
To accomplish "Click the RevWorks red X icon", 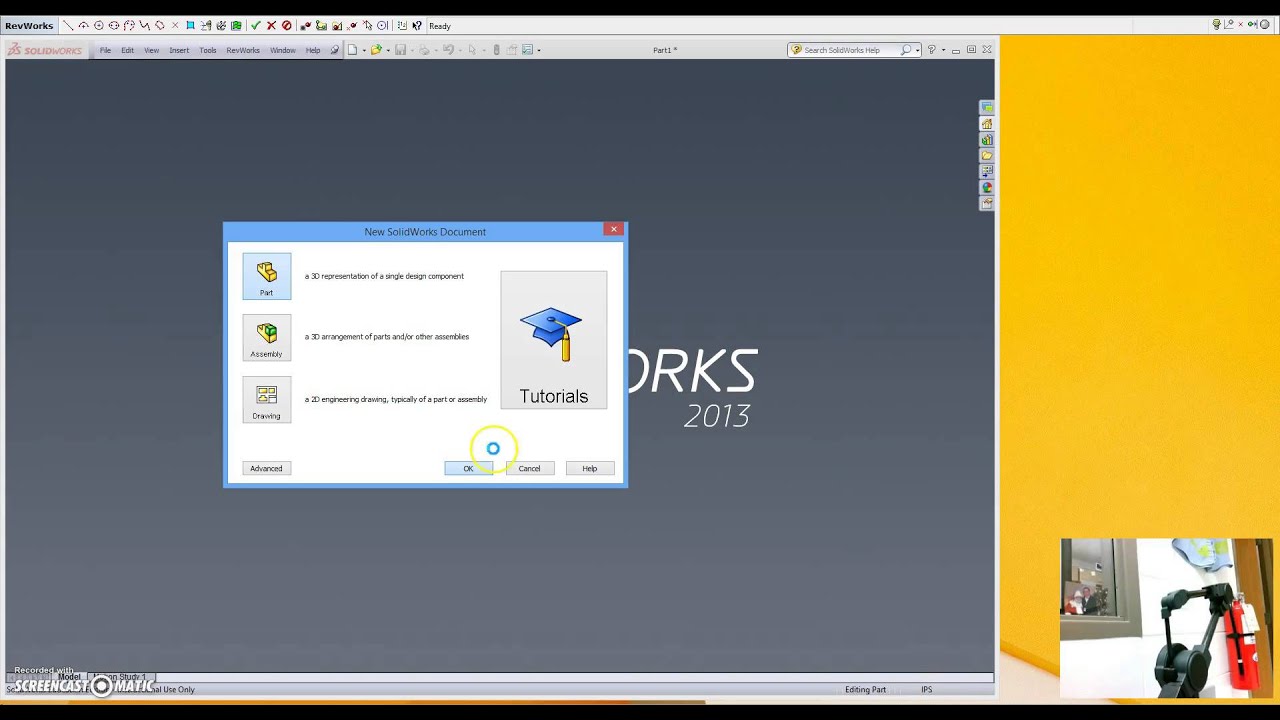I will click(x=271, y=25).
